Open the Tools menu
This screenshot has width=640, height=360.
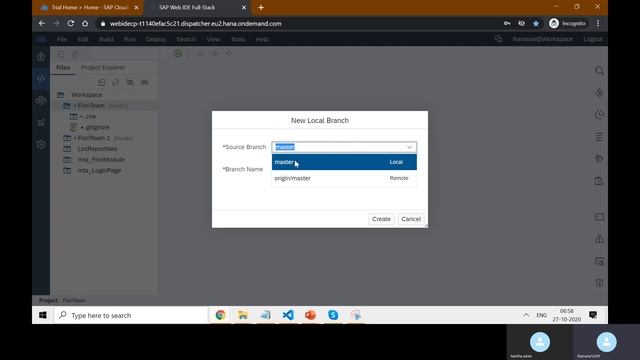(238, 39)
